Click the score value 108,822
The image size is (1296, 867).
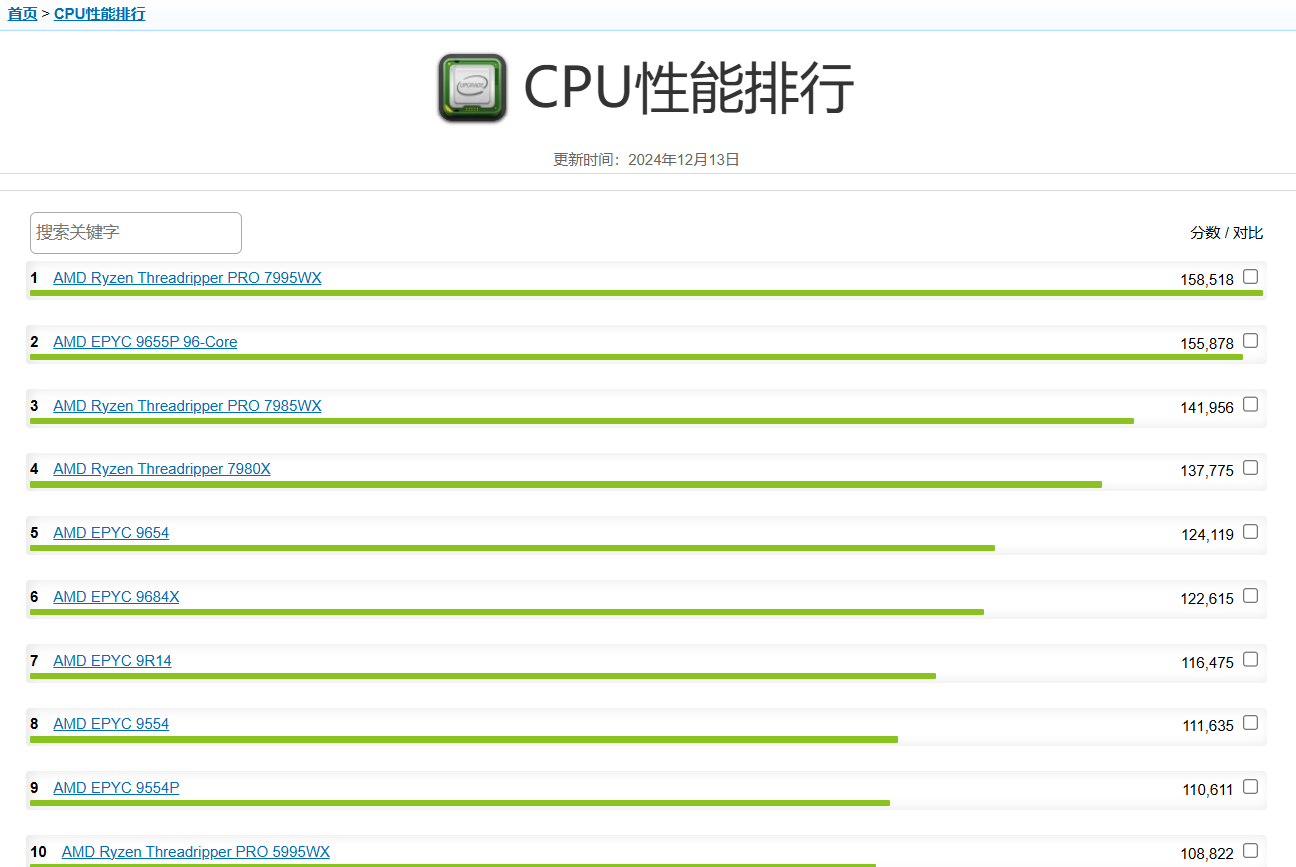point(1207,854)
